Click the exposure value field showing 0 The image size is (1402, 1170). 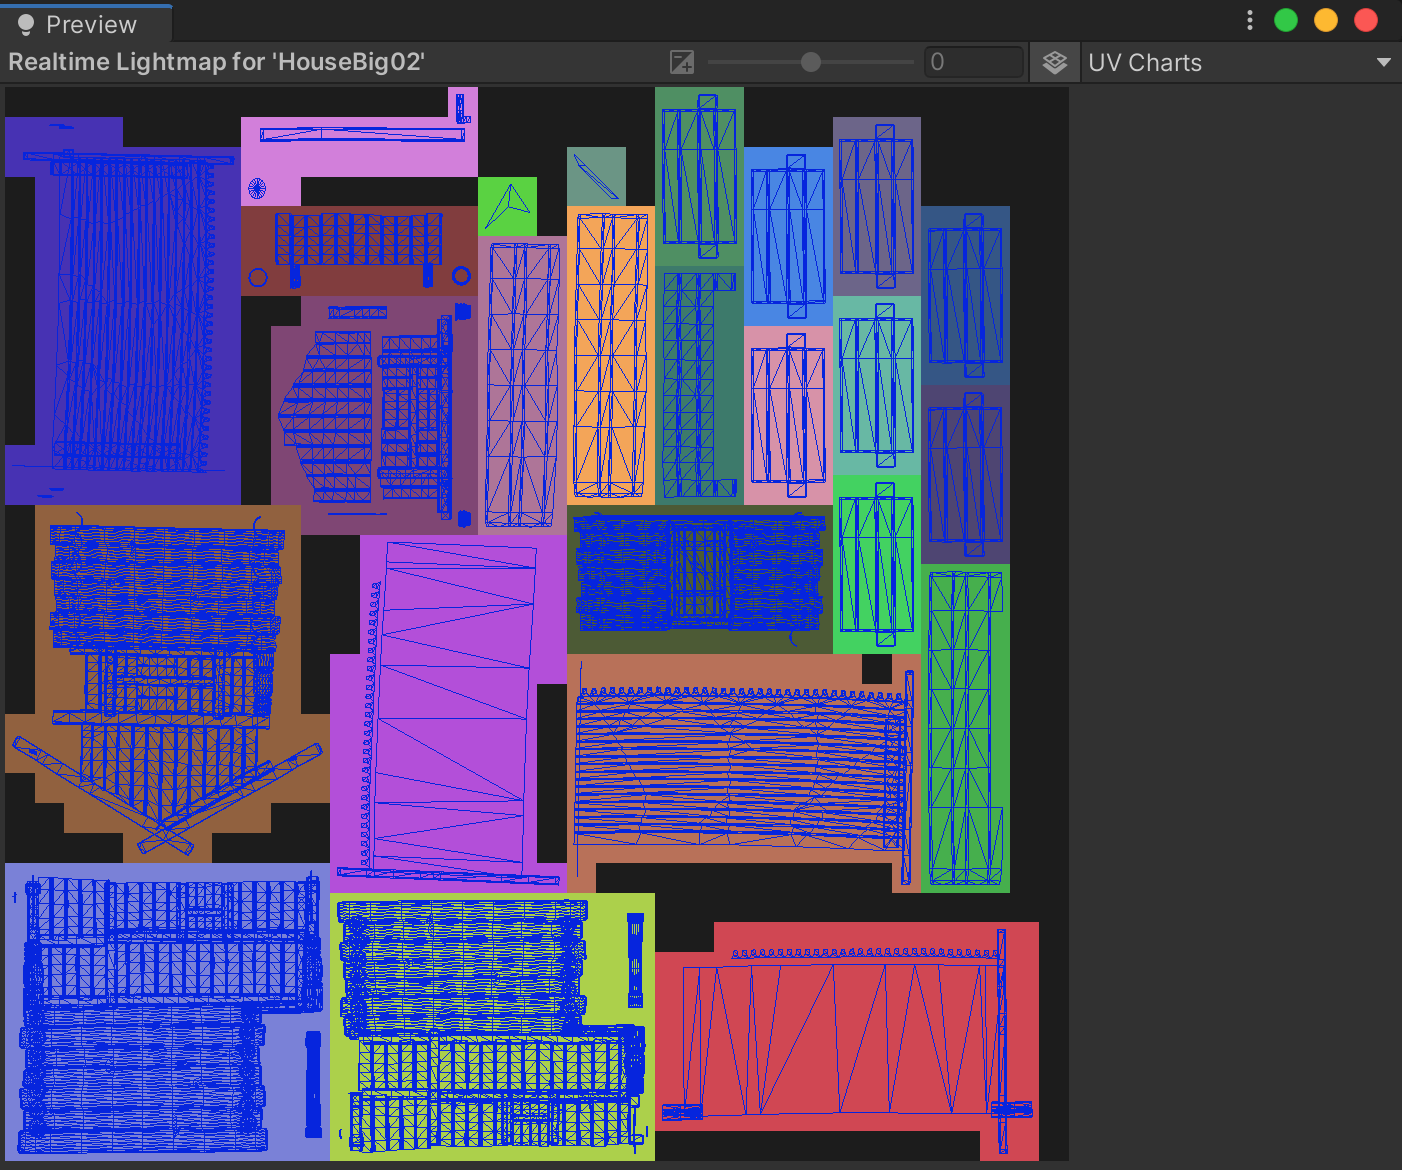(972, 63)
